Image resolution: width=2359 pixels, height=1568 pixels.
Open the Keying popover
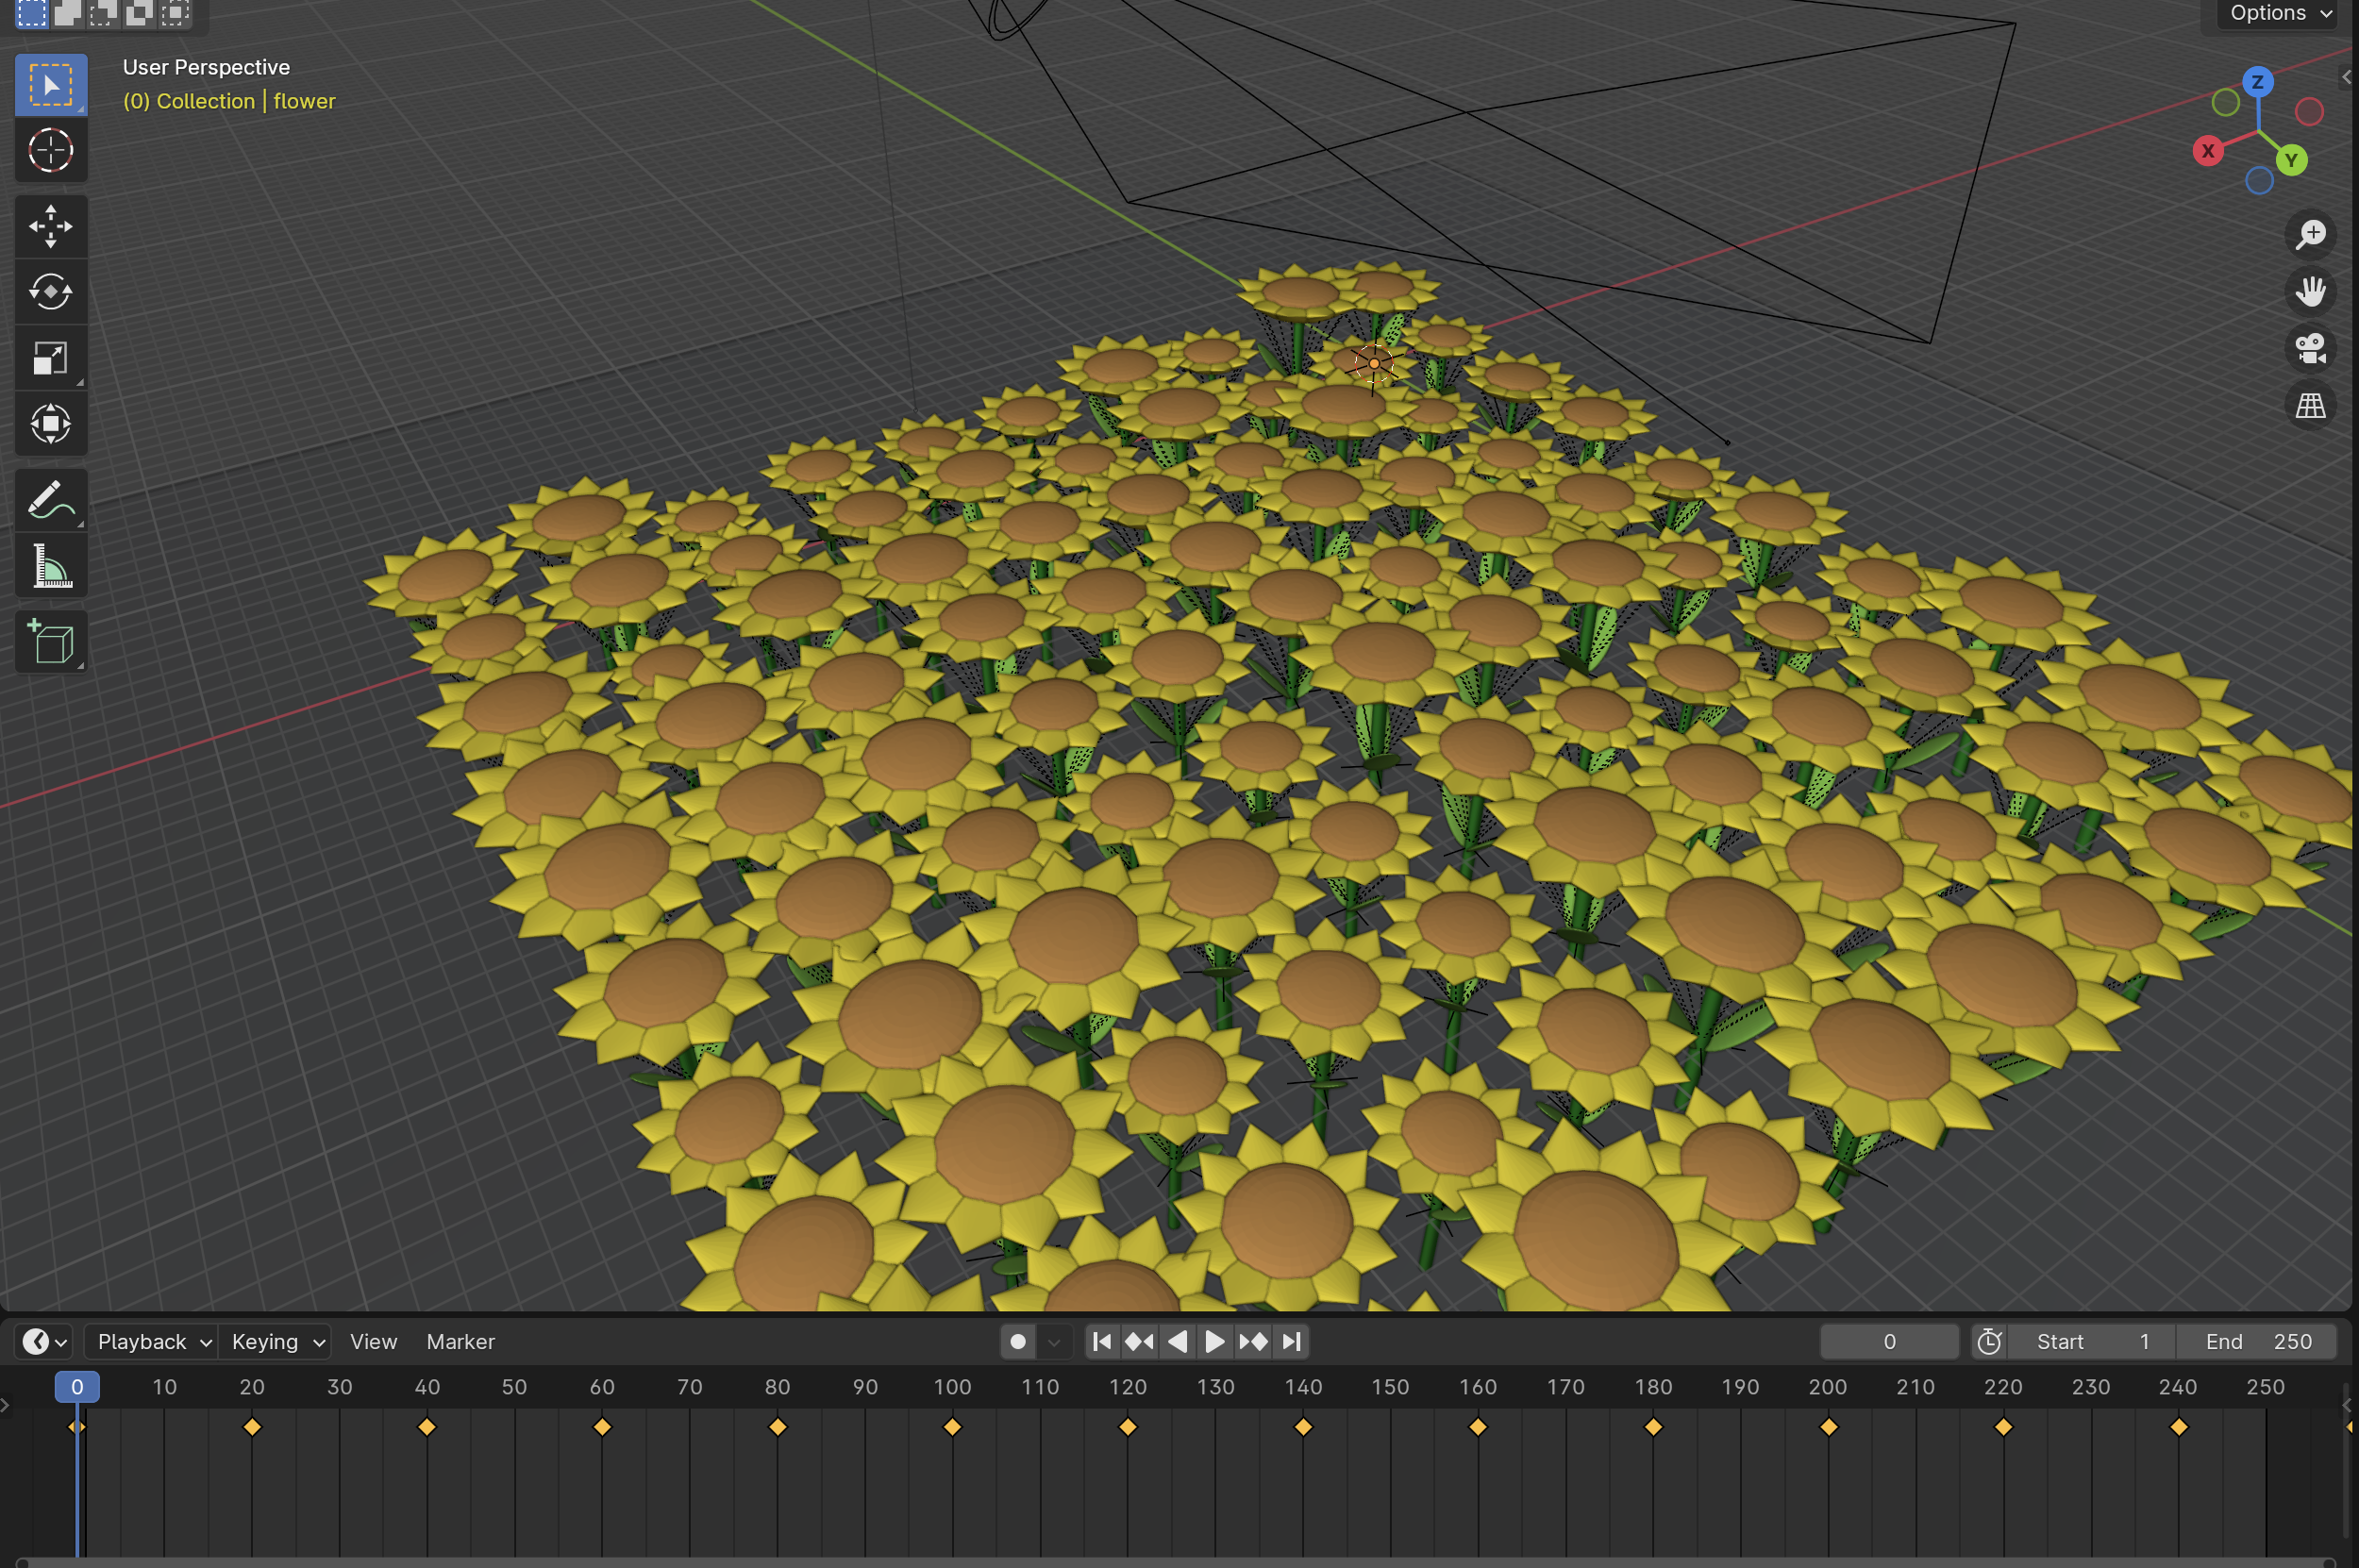(x=276, y=1341)
